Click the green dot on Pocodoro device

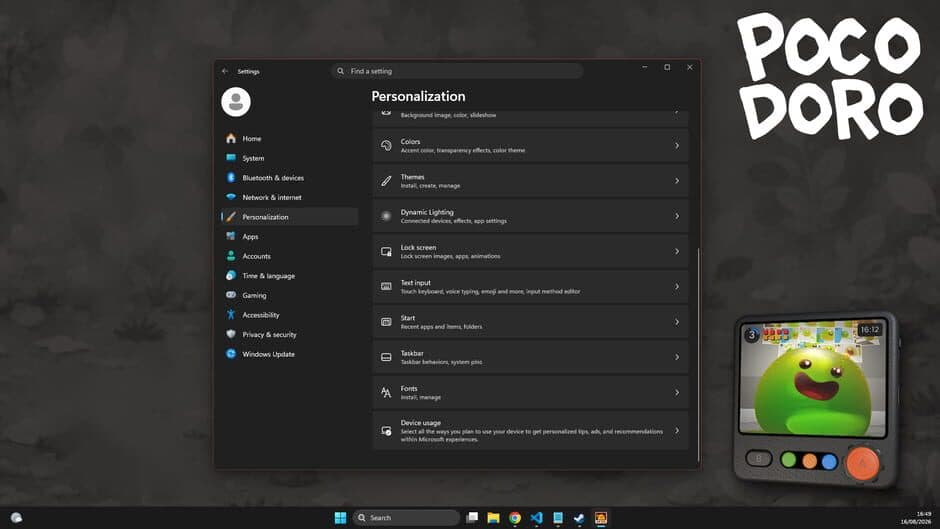(789, 461)
